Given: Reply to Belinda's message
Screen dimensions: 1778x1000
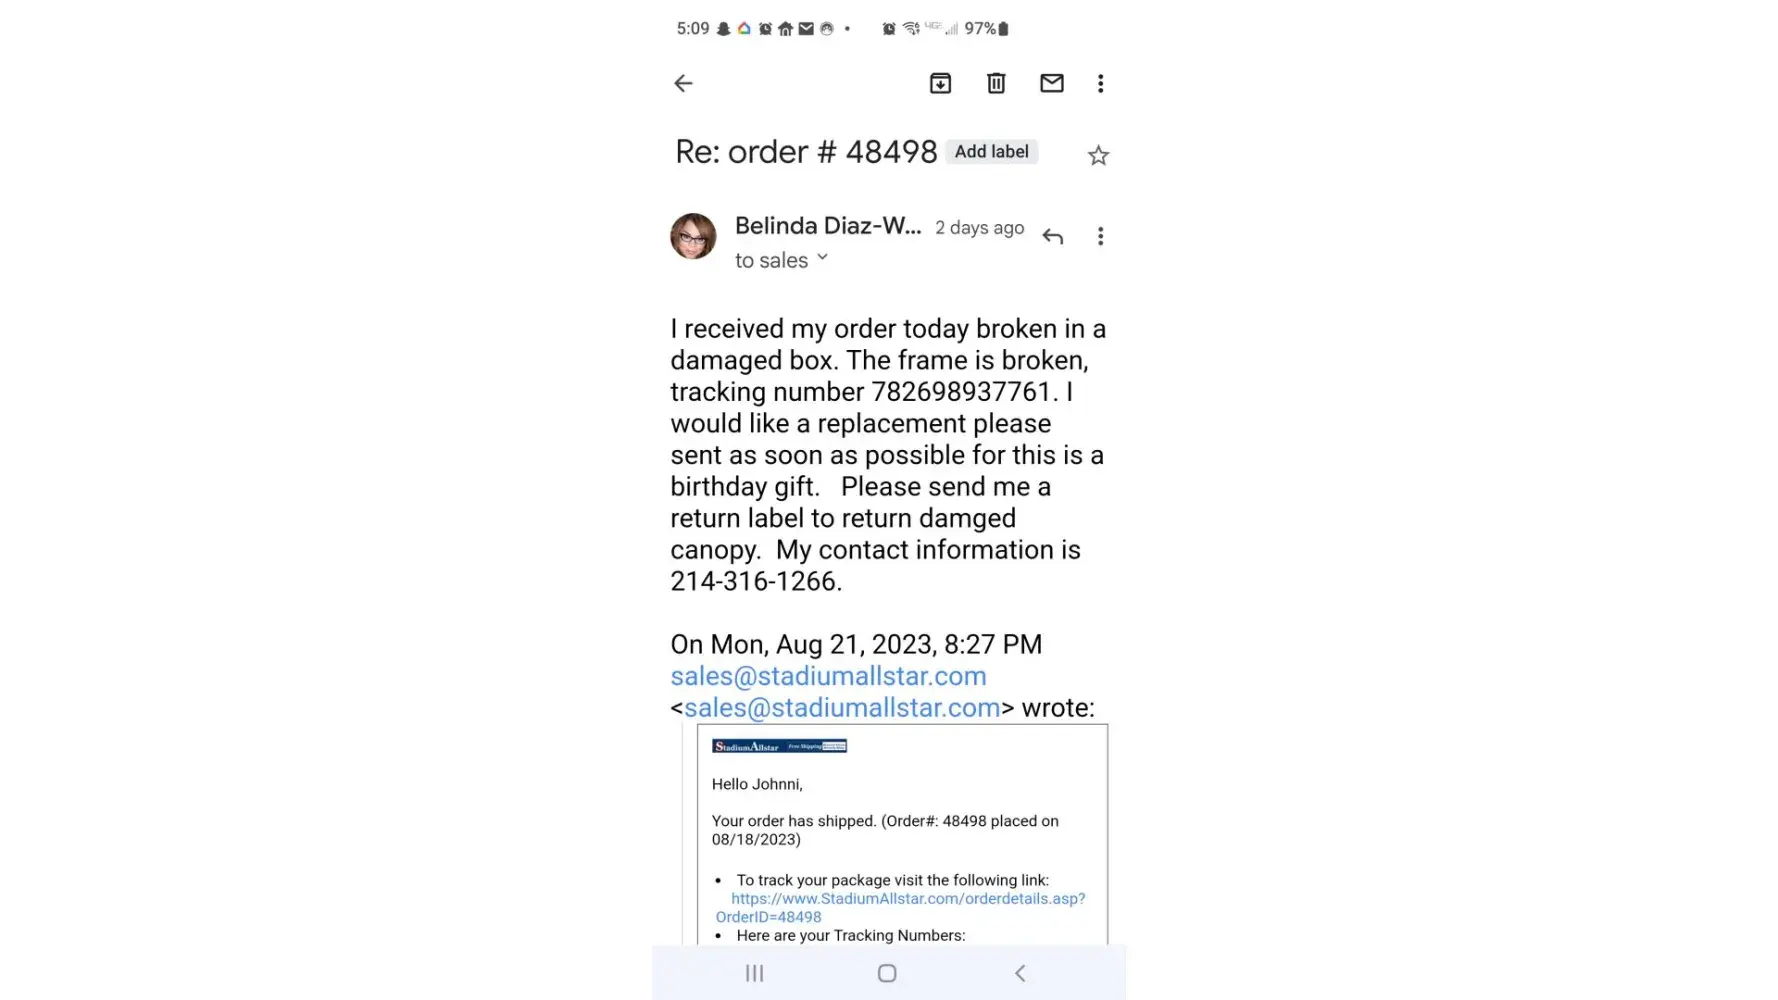Looking at the screenshot, I should coord(1052,236).
